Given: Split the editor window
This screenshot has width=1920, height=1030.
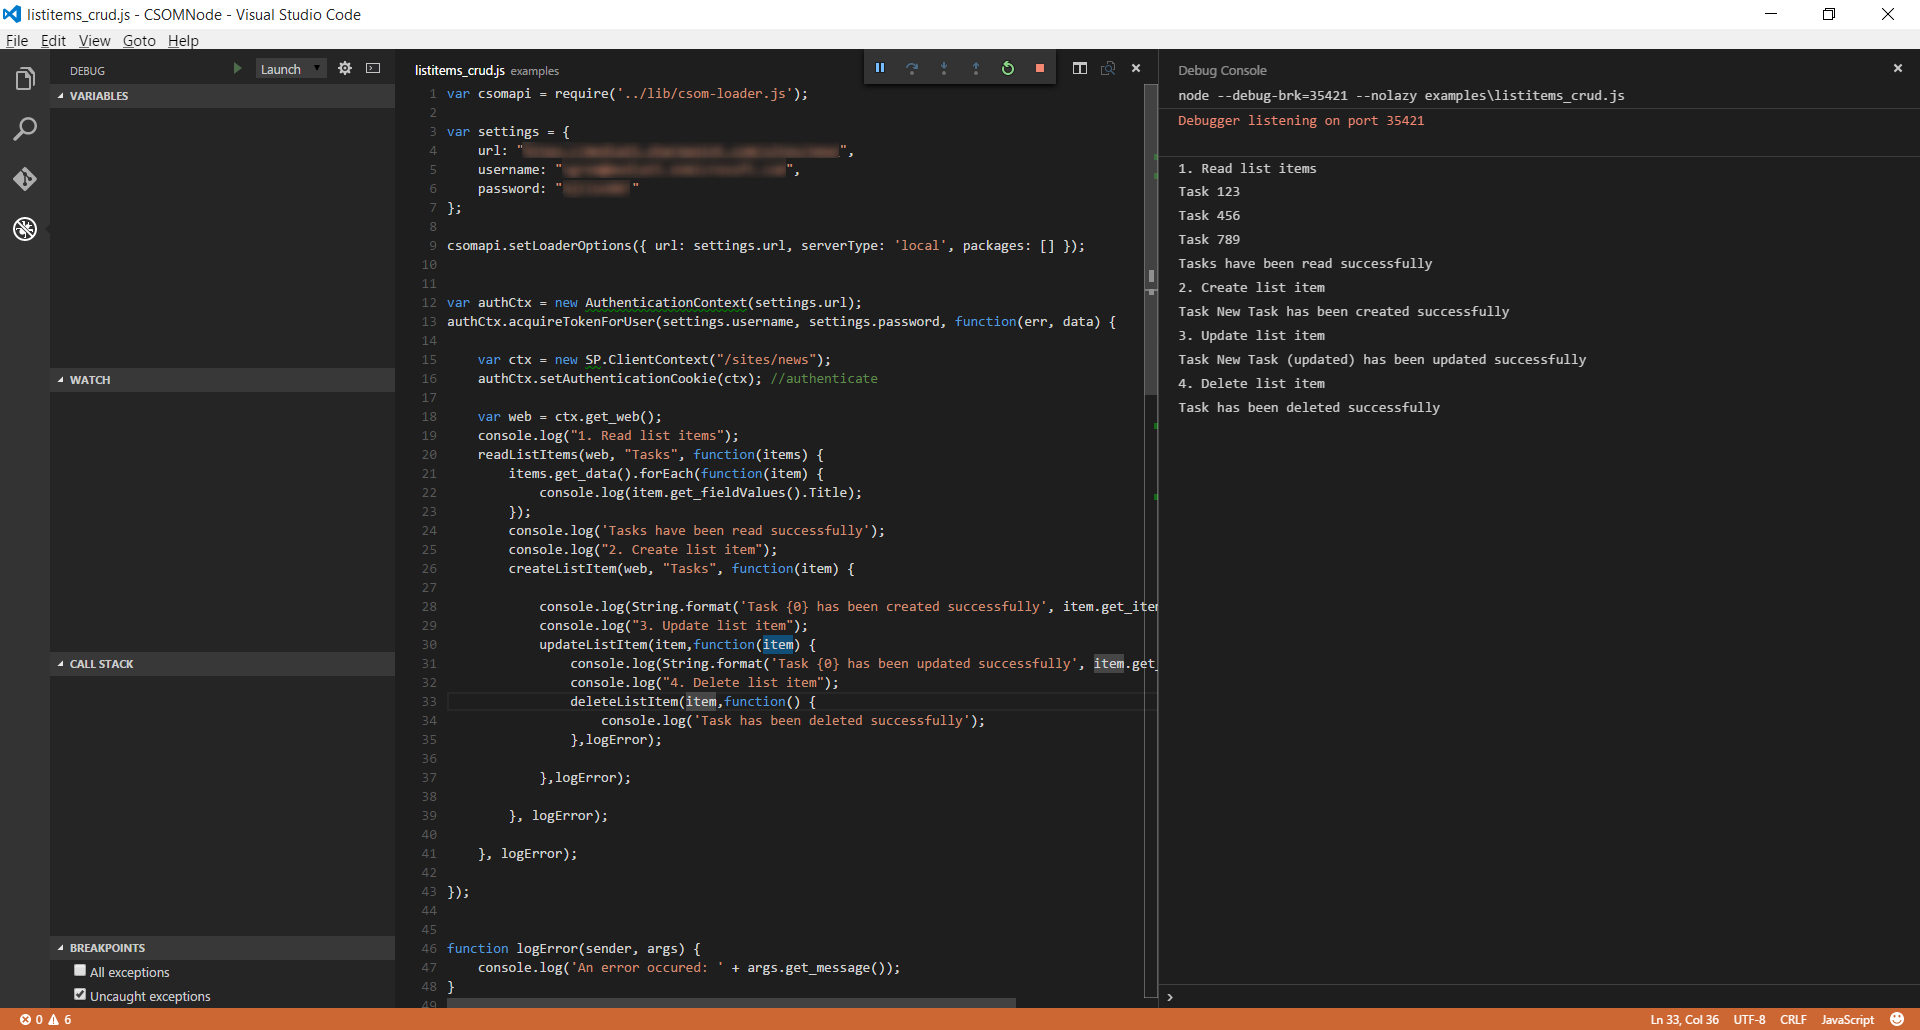Looking at the screenshot, I should pyautogui.click(x=1080, y=68).
